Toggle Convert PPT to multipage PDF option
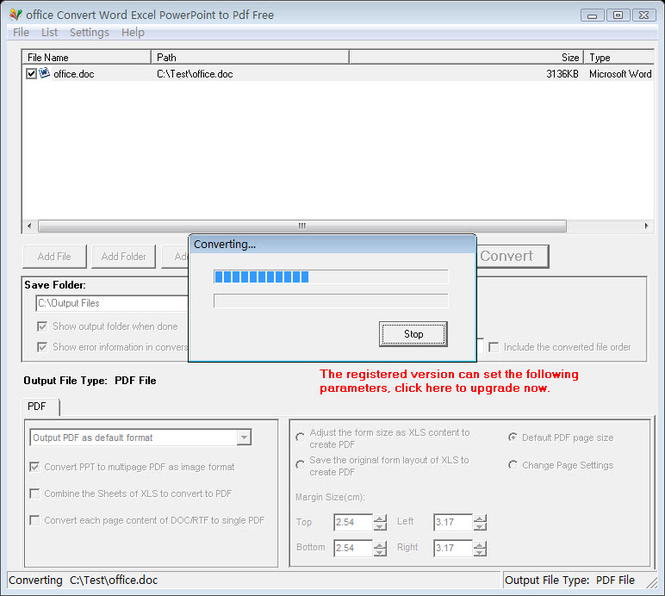The width and height of the screenshot is (665, 596). click(35, 467)
